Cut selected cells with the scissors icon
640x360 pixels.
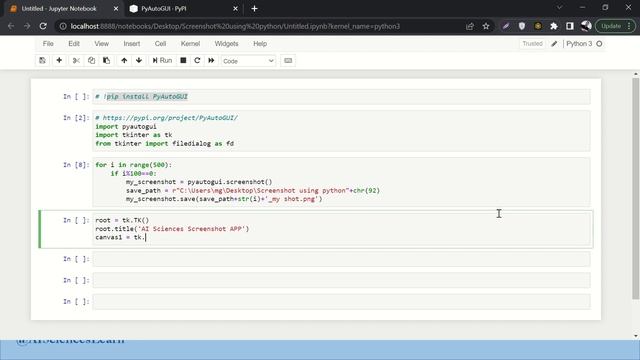point(76,60)
